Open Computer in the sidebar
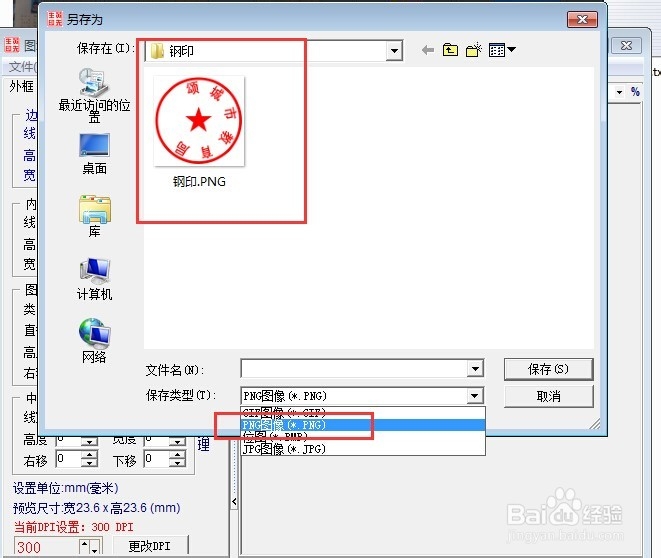 click(x=94, y=279)
